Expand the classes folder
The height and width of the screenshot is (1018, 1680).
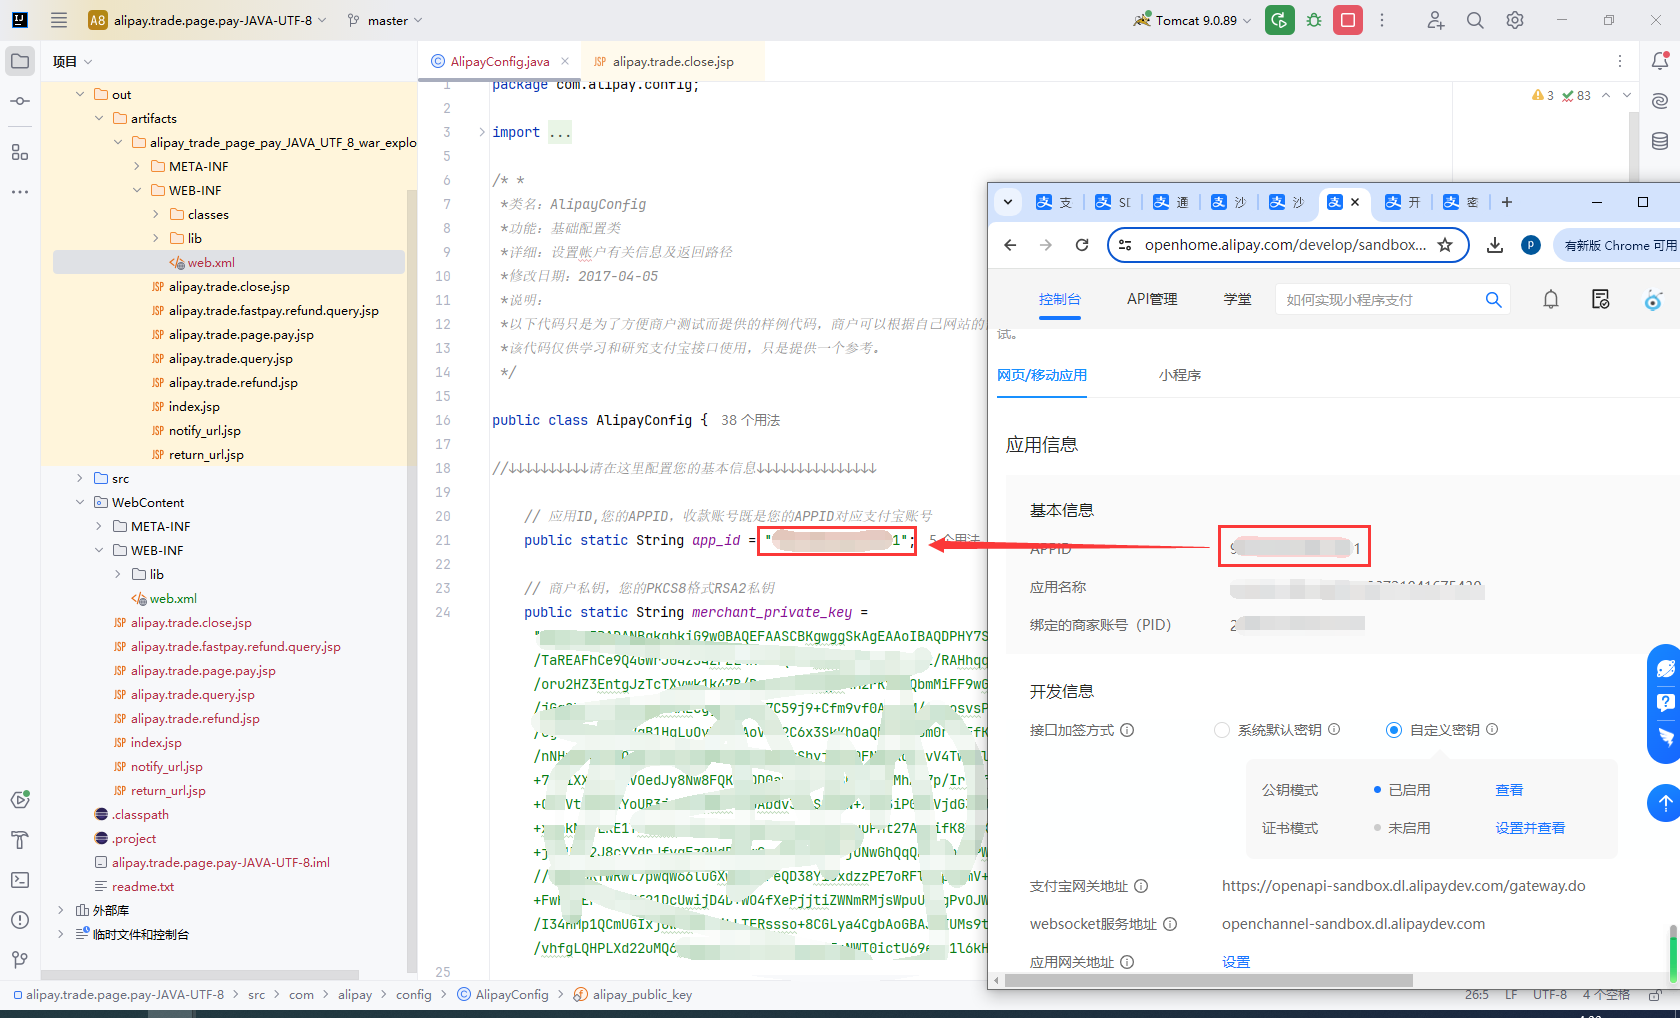[156, 214]
